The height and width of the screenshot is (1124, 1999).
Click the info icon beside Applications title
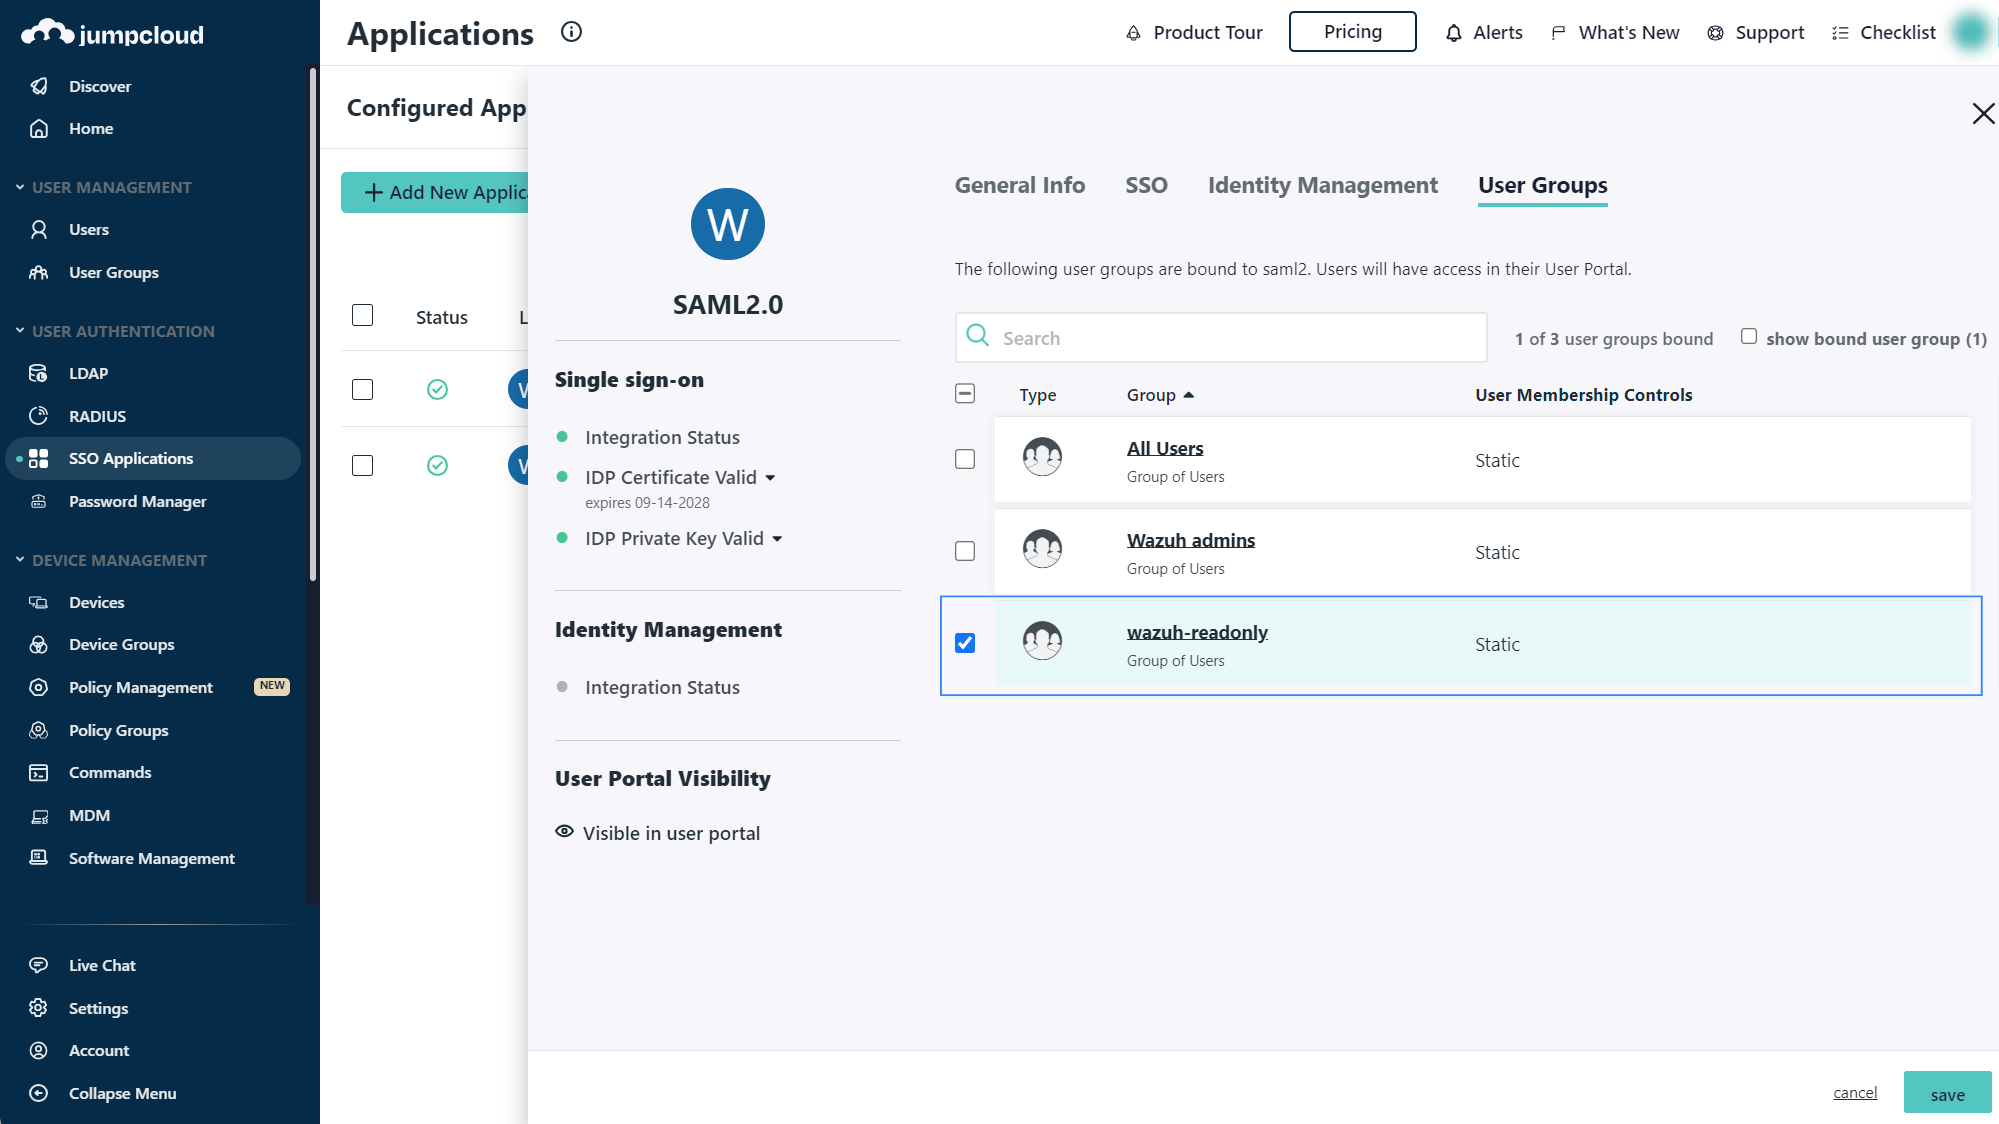[x=571, y=32]
